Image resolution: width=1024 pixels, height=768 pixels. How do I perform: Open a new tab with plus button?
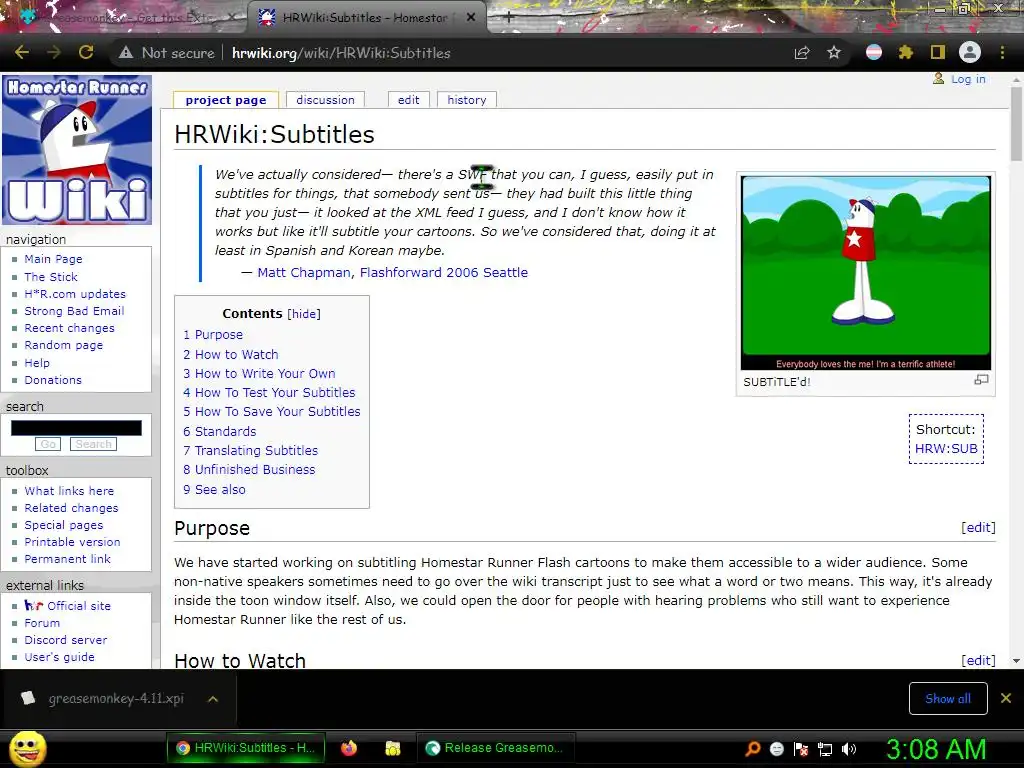tap(509, 18)
